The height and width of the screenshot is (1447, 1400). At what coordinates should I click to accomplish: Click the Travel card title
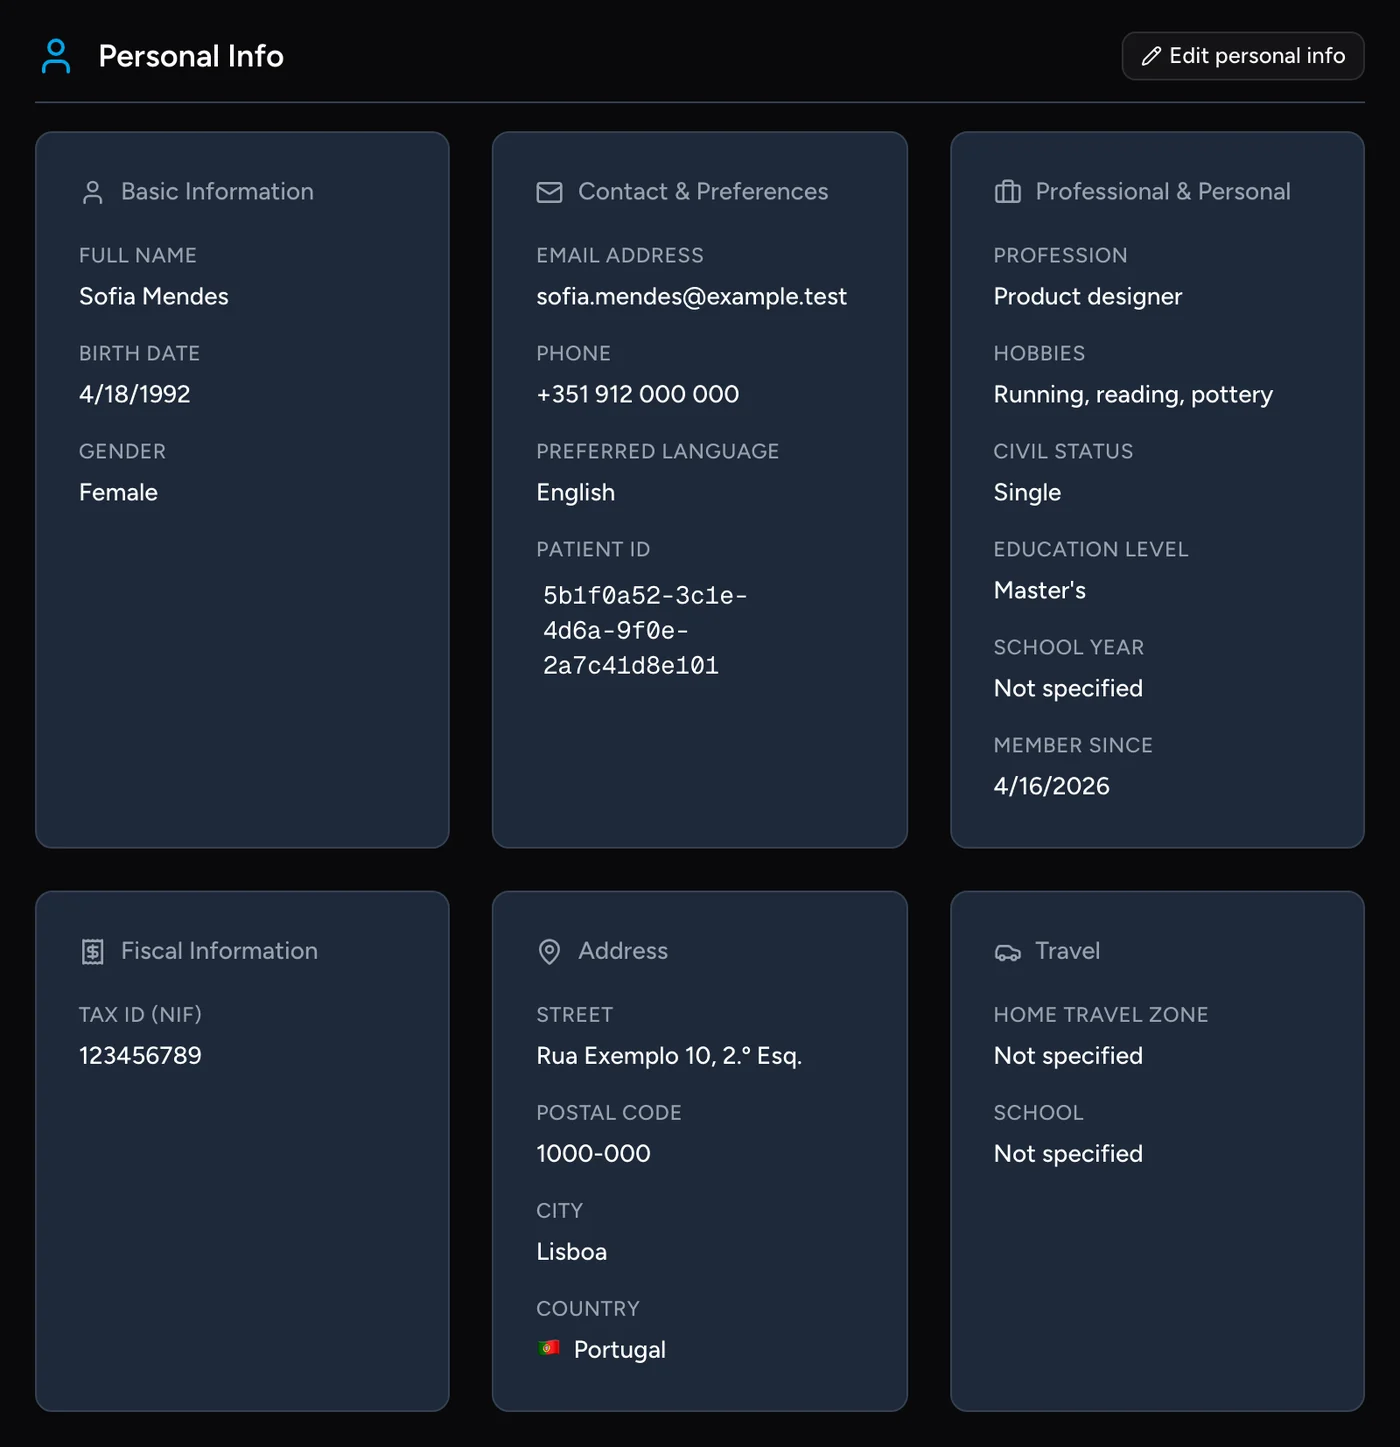1067,950
